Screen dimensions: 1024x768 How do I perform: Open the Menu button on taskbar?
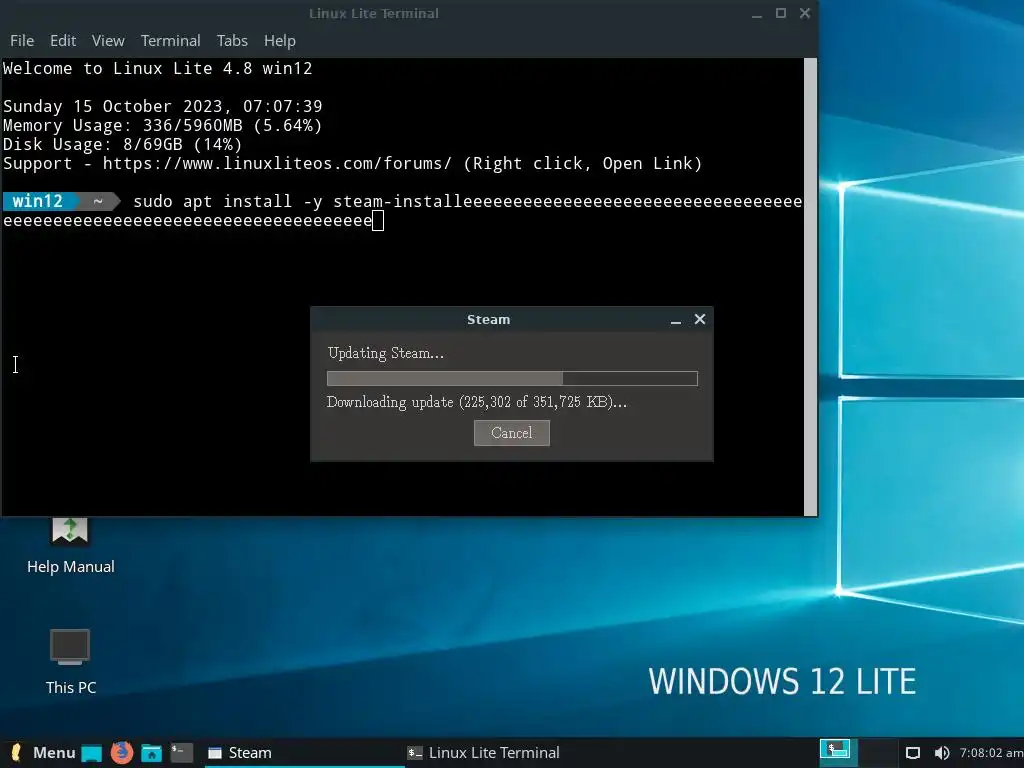coord(43,753)
